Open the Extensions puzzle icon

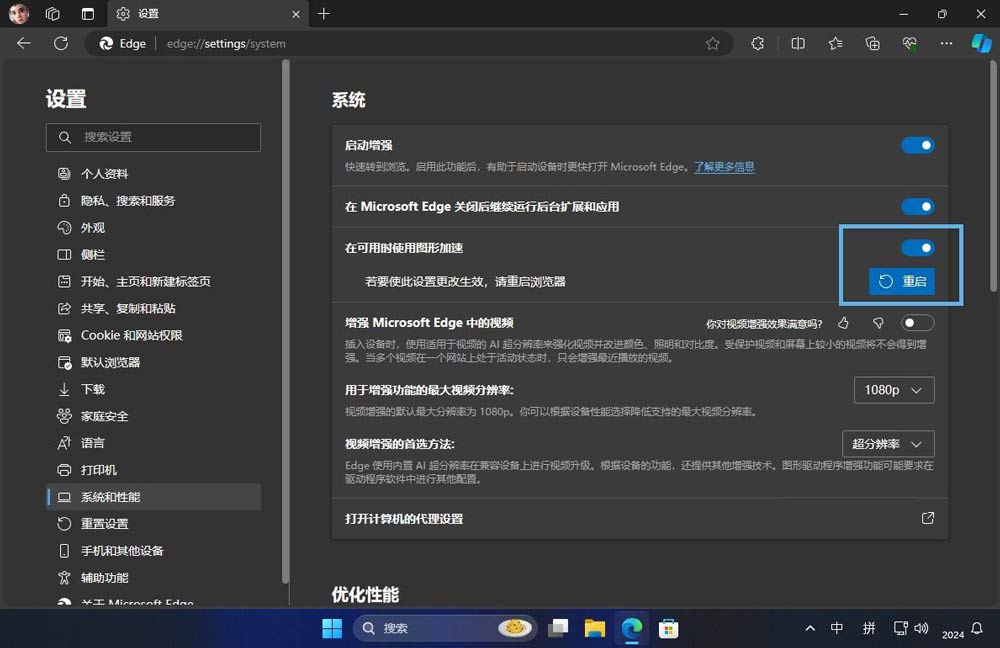[758, 43]
